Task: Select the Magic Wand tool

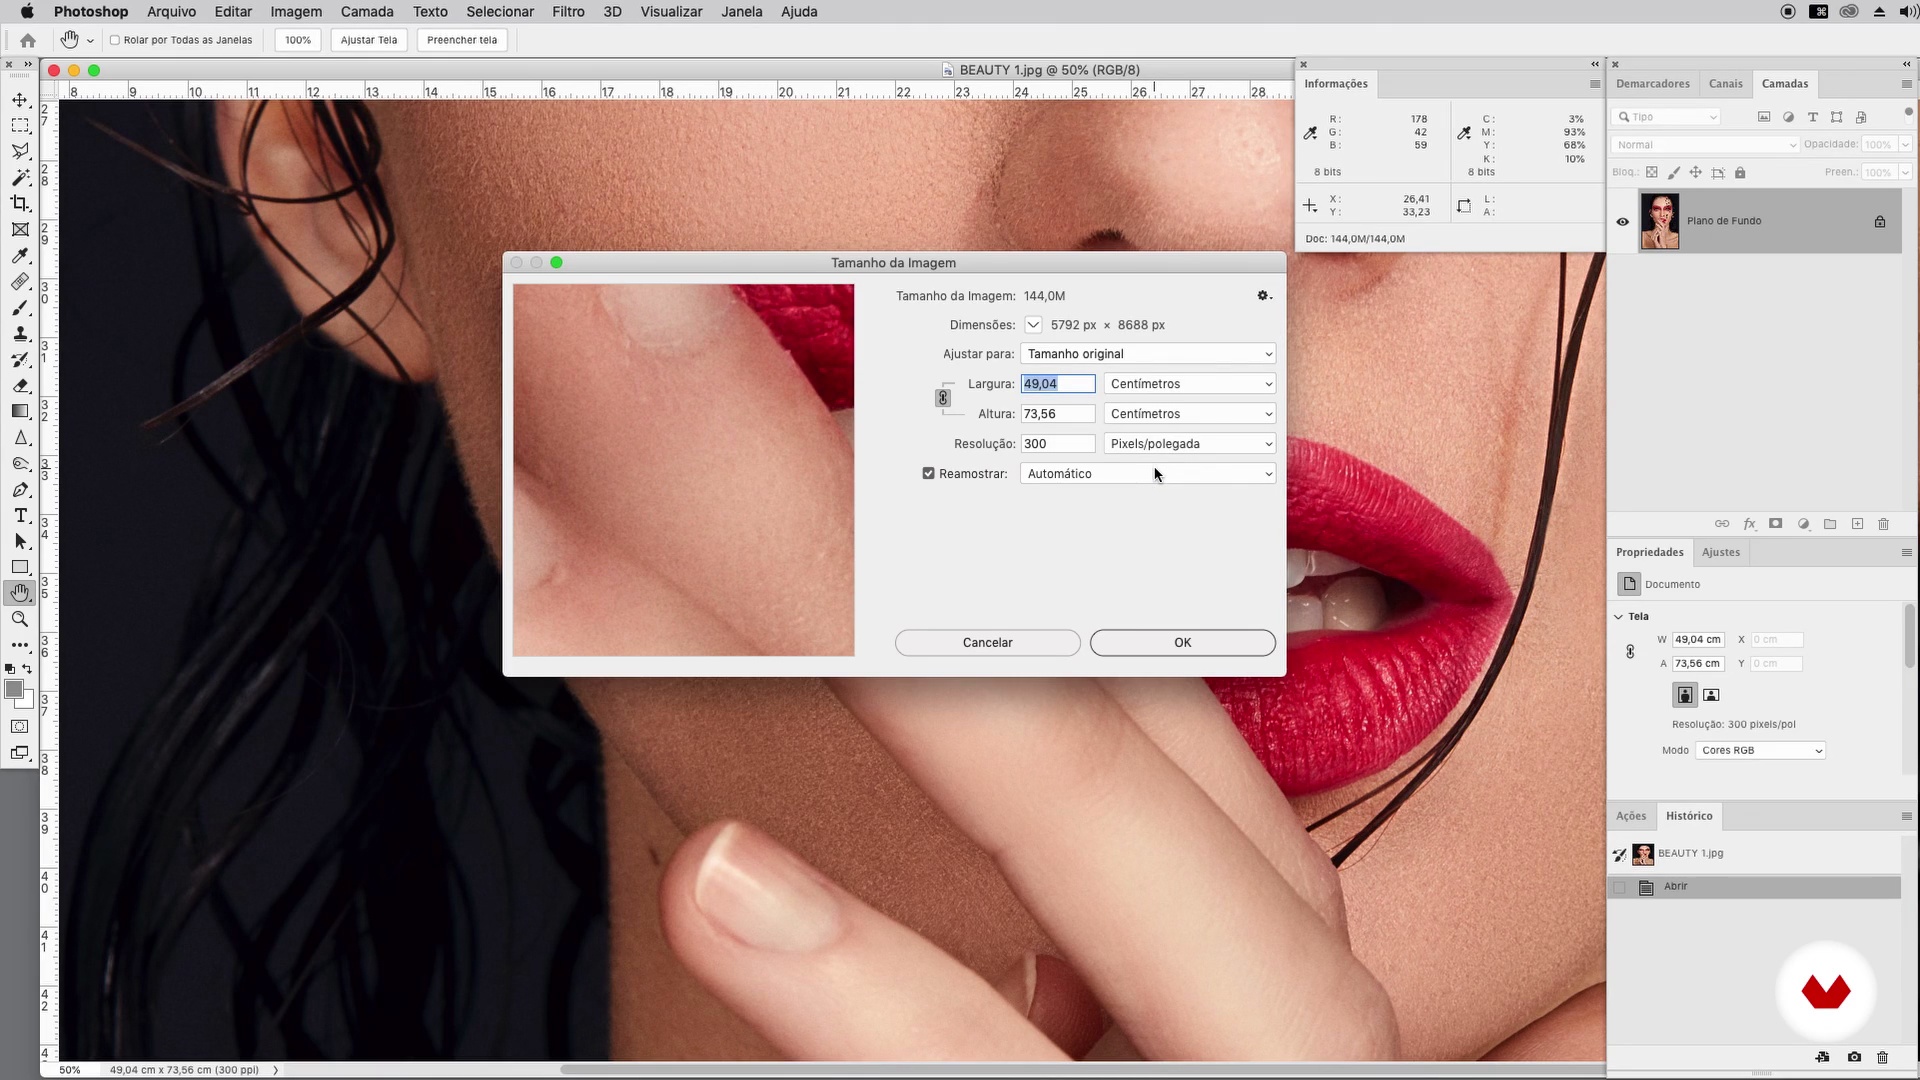Action: (x=20, y=178)
